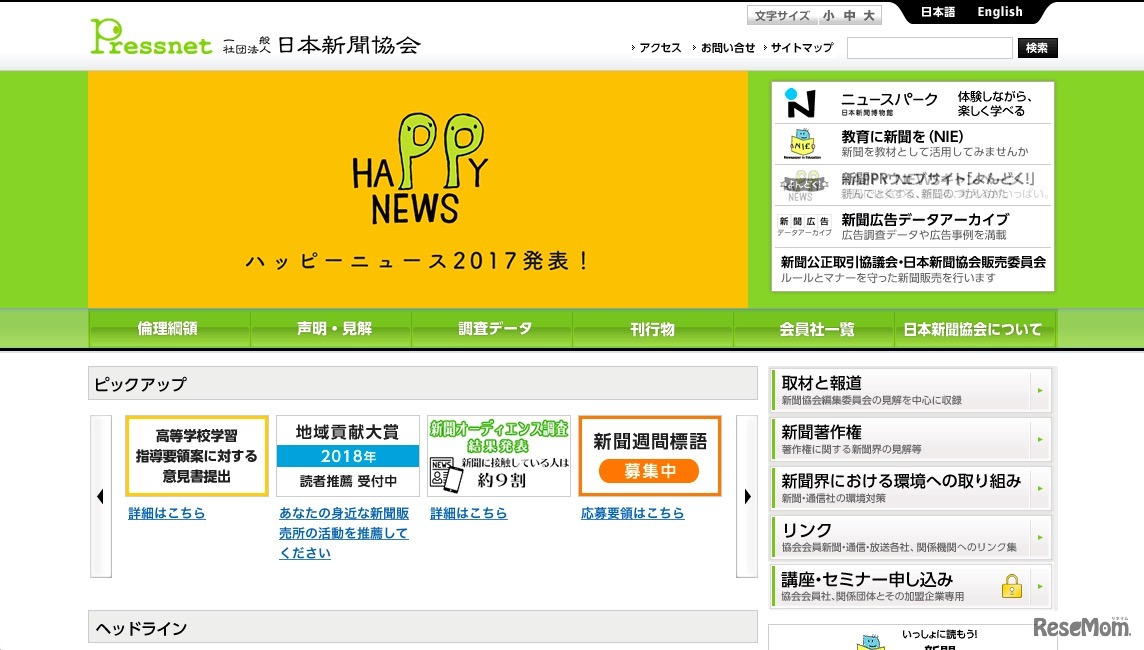Open 会員社一覧 in the navigation menu

816,329
